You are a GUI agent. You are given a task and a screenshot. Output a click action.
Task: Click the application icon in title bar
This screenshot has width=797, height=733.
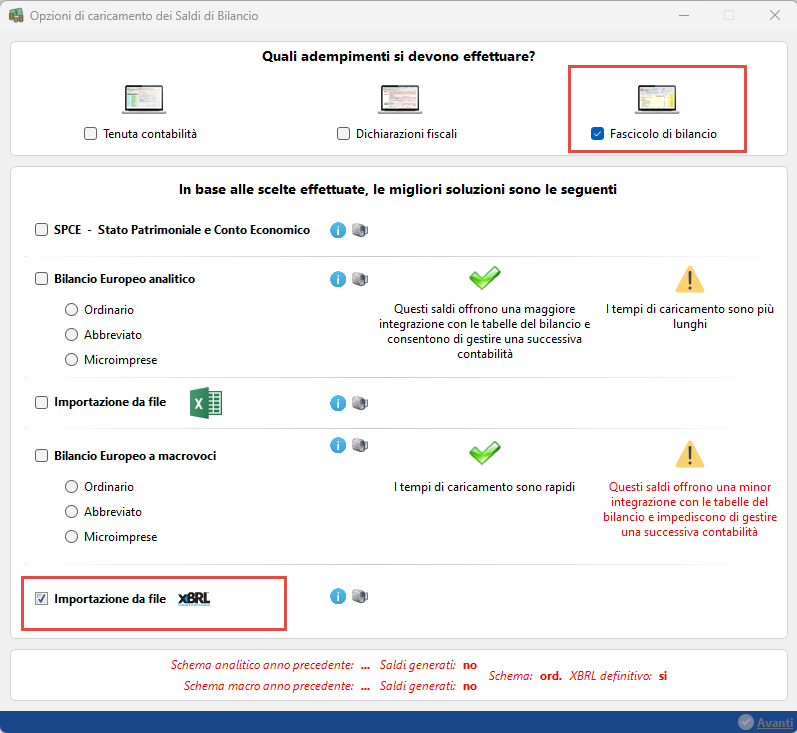coord(16,16)
